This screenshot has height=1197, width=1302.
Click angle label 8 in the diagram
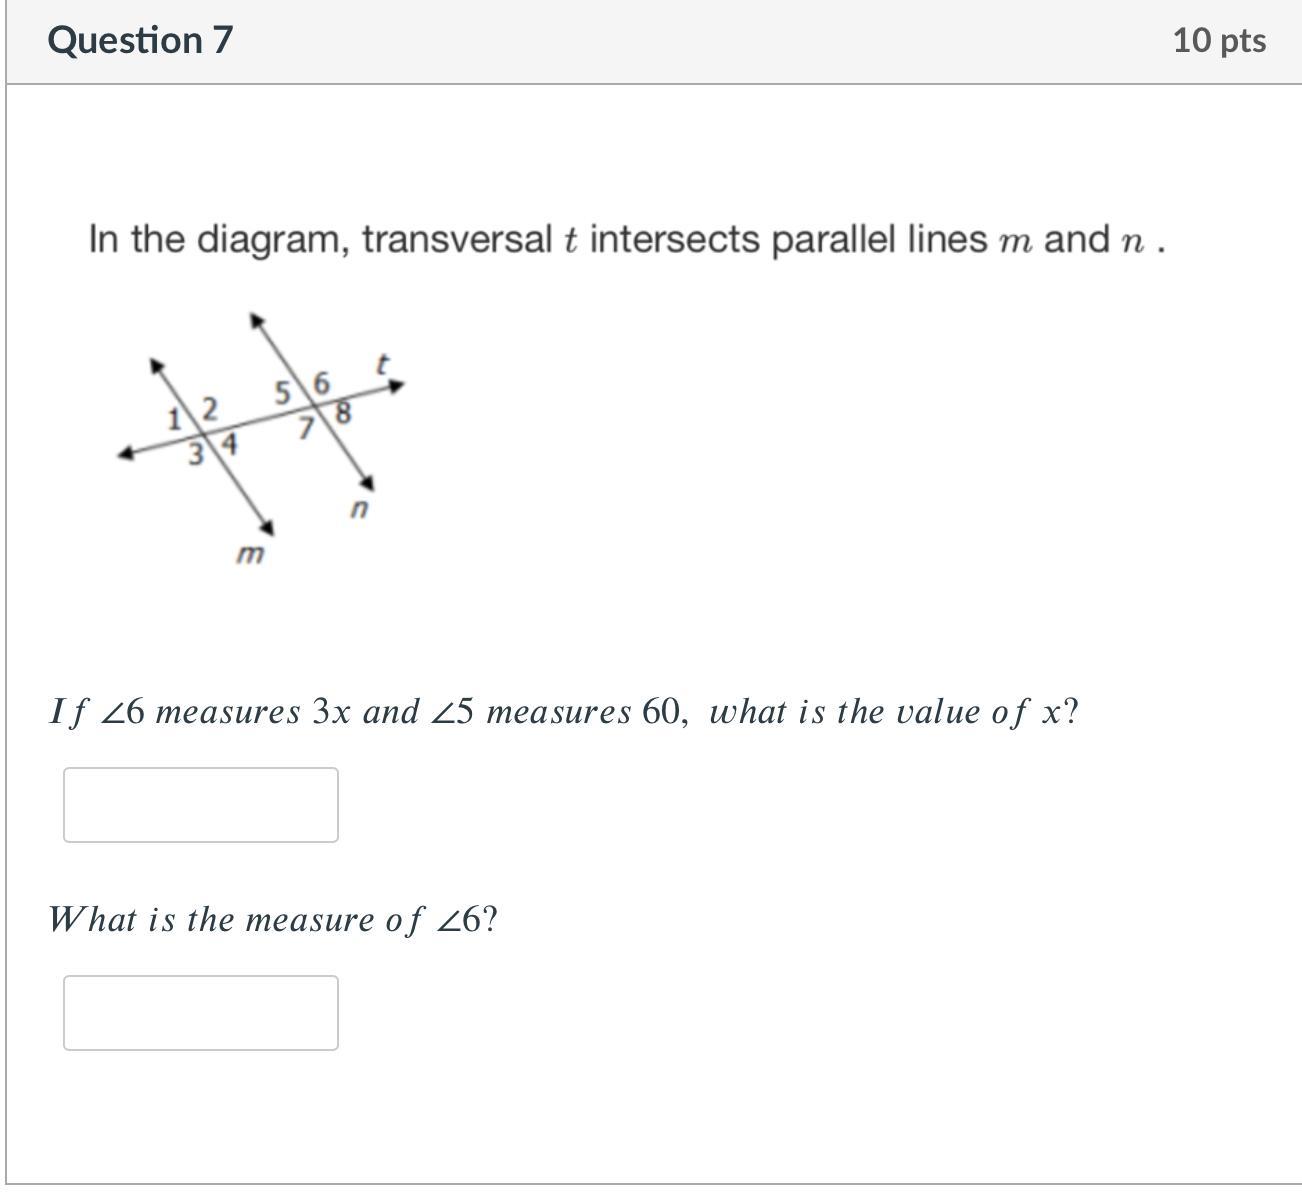click(343, 412)
